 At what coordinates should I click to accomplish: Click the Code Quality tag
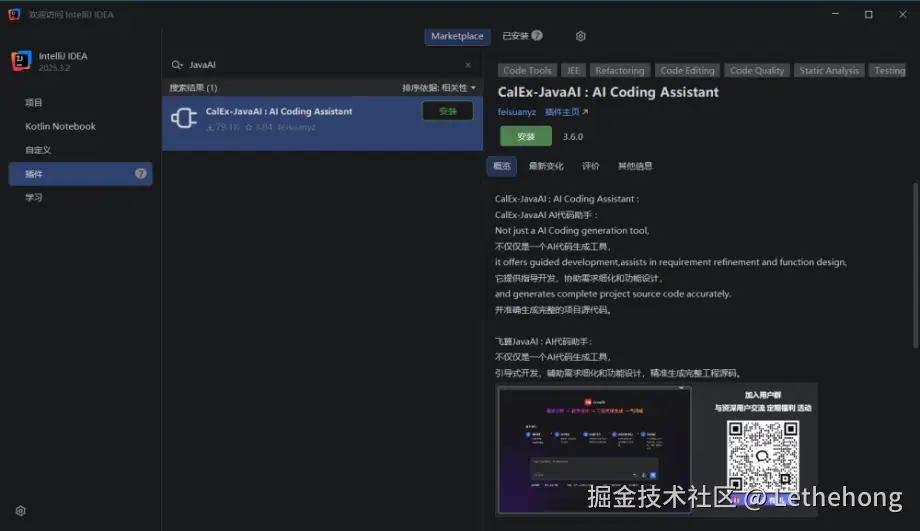(757, 70)
